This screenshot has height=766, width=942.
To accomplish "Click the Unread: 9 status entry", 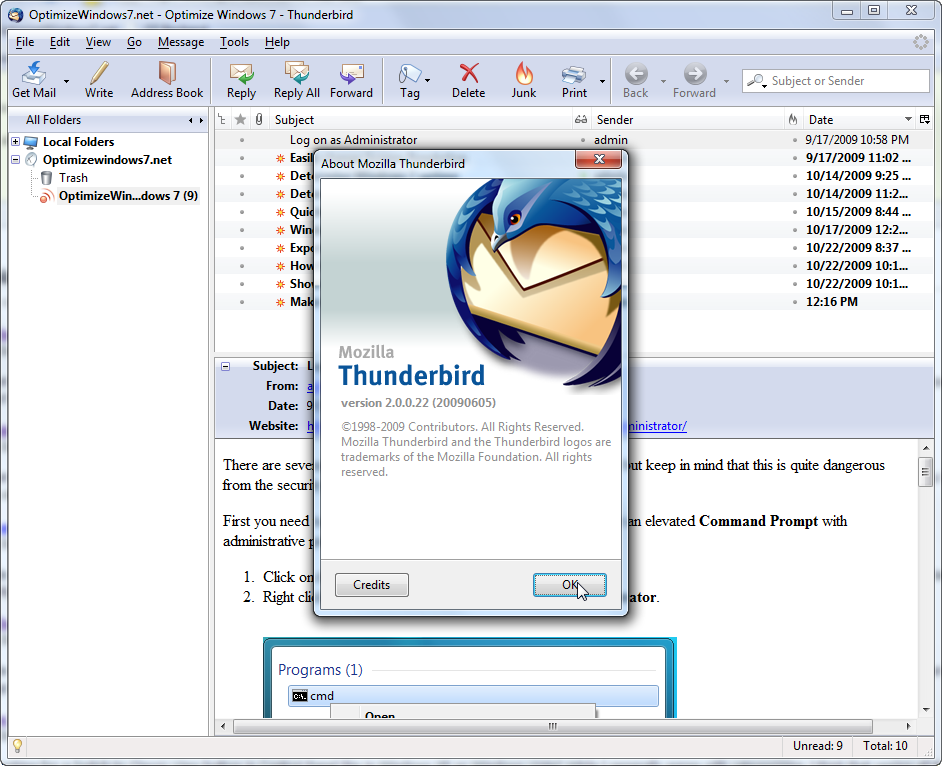I will pyautogui.click(x=818, y=746).
